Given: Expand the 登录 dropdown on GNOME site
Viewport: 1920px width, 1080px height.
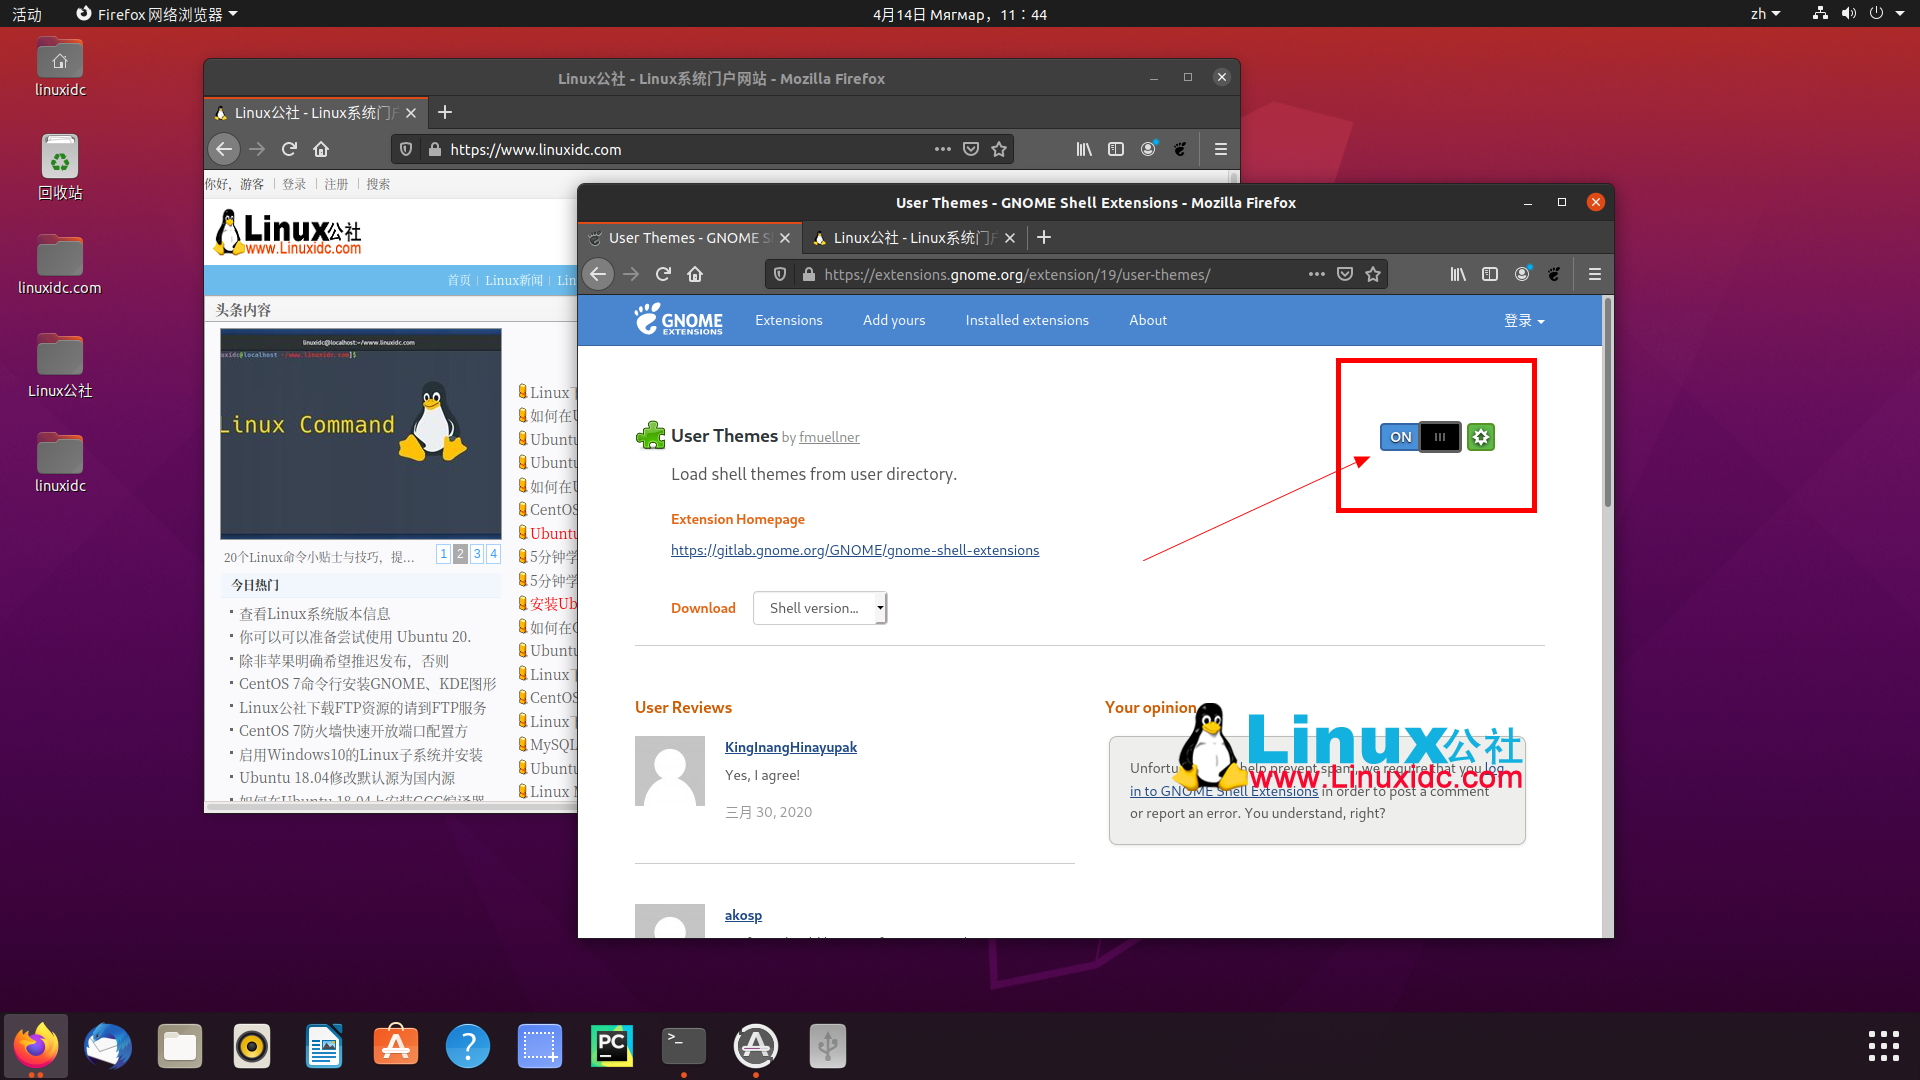Looking at the screenshot, I should (x=1524, y=320).
